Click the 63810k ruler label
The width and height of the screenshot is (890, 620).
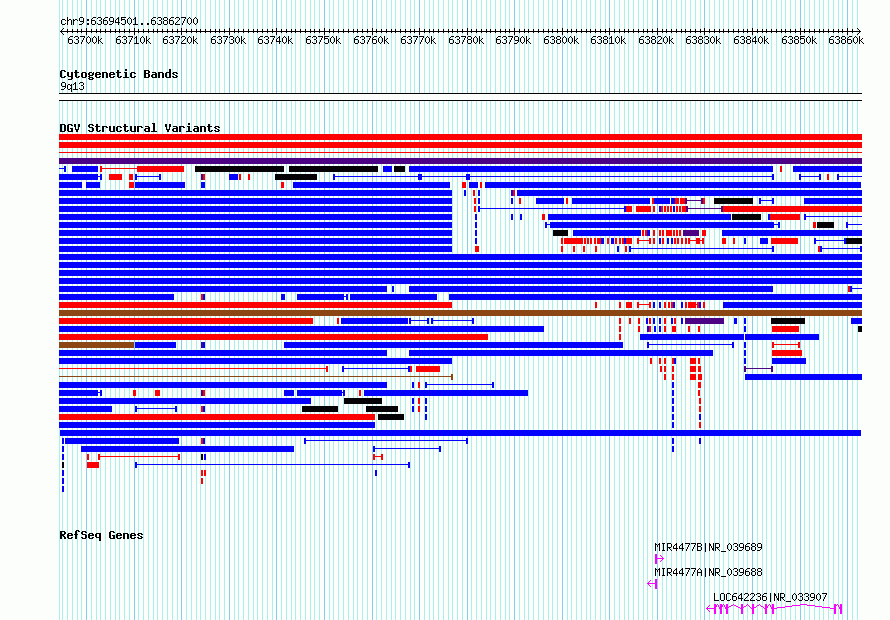(608, 40)
